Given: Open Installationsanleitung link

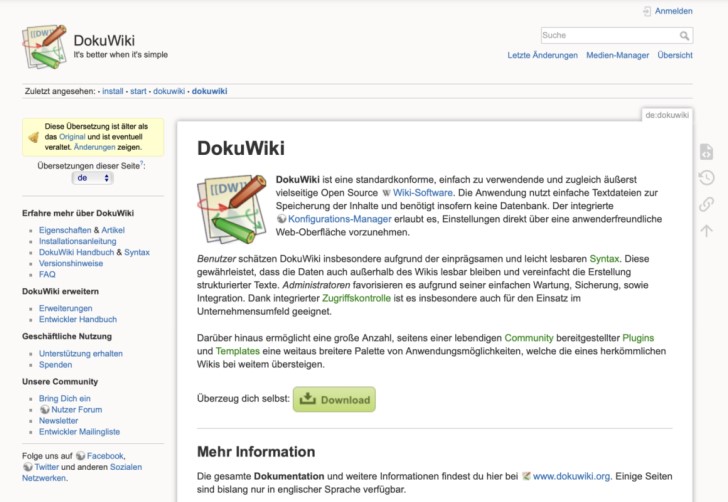Looking at the screenshot, I should coord(78,241).
